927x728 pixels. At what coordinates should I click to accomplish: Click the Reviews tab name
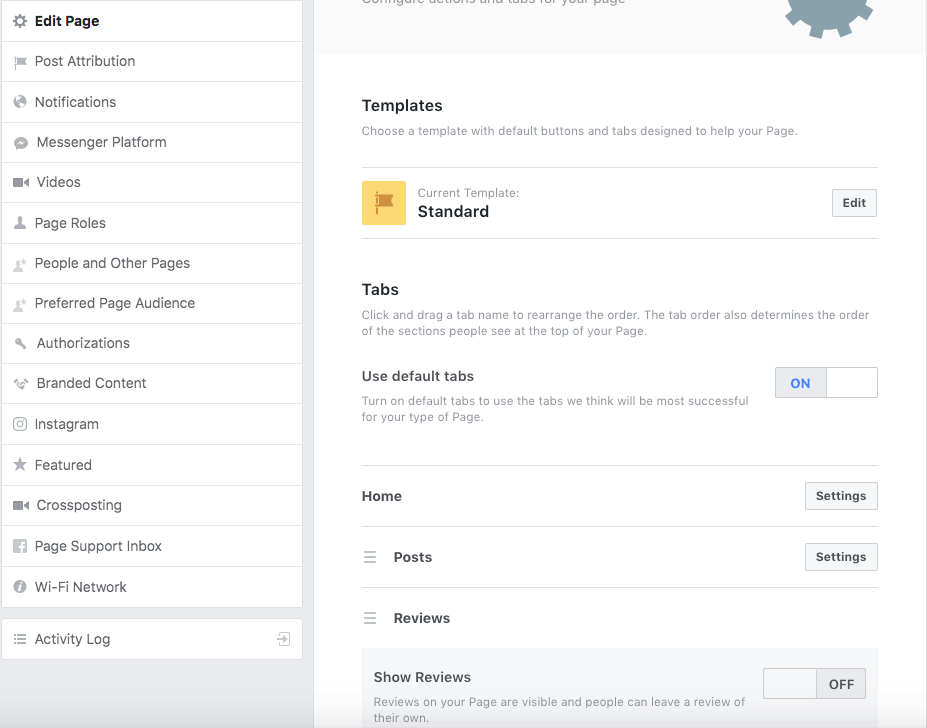[x=422, y=618]
